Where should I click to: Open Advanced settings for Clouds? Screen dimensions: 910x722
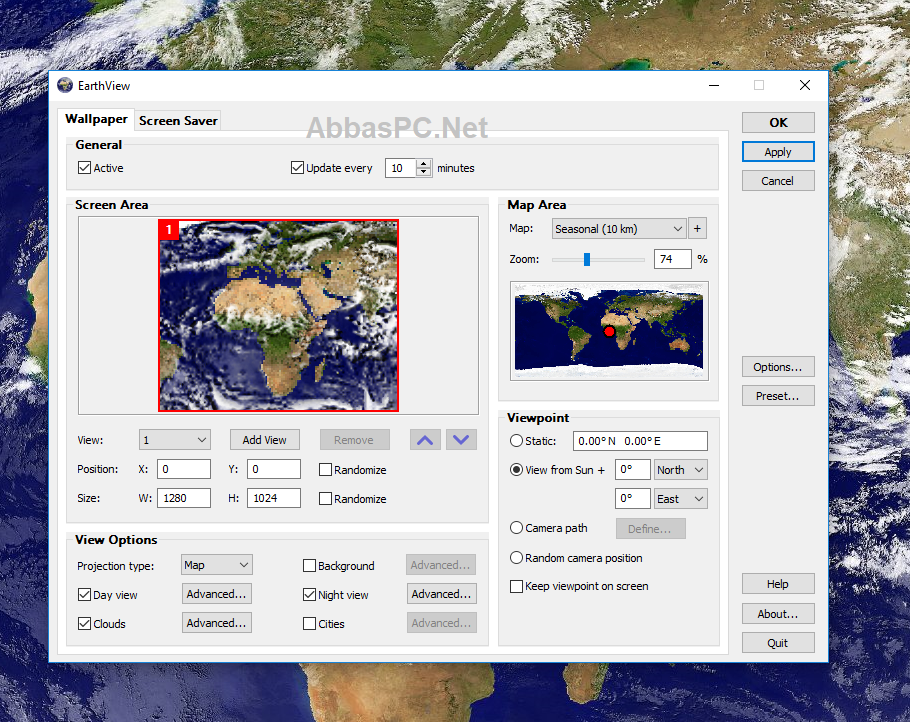(x=216, y=623)
